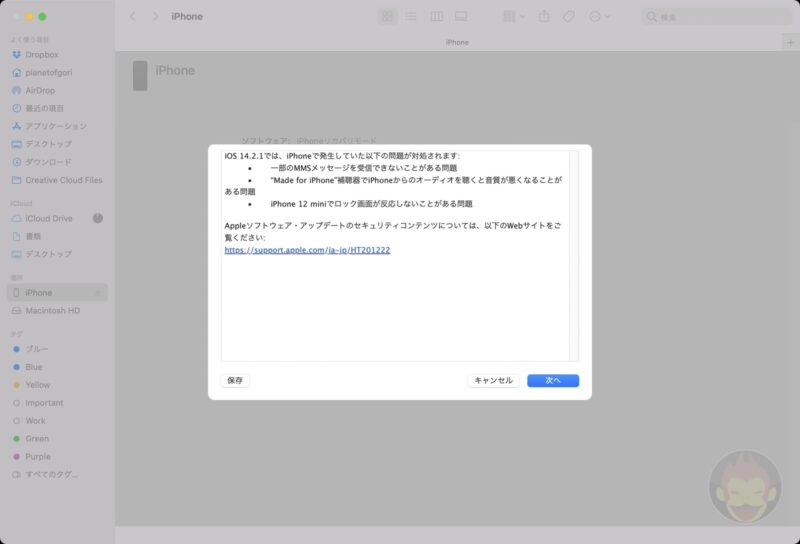The image size is (800, 544).
Task: Click the Share toolbar icon
Action: 544,17
